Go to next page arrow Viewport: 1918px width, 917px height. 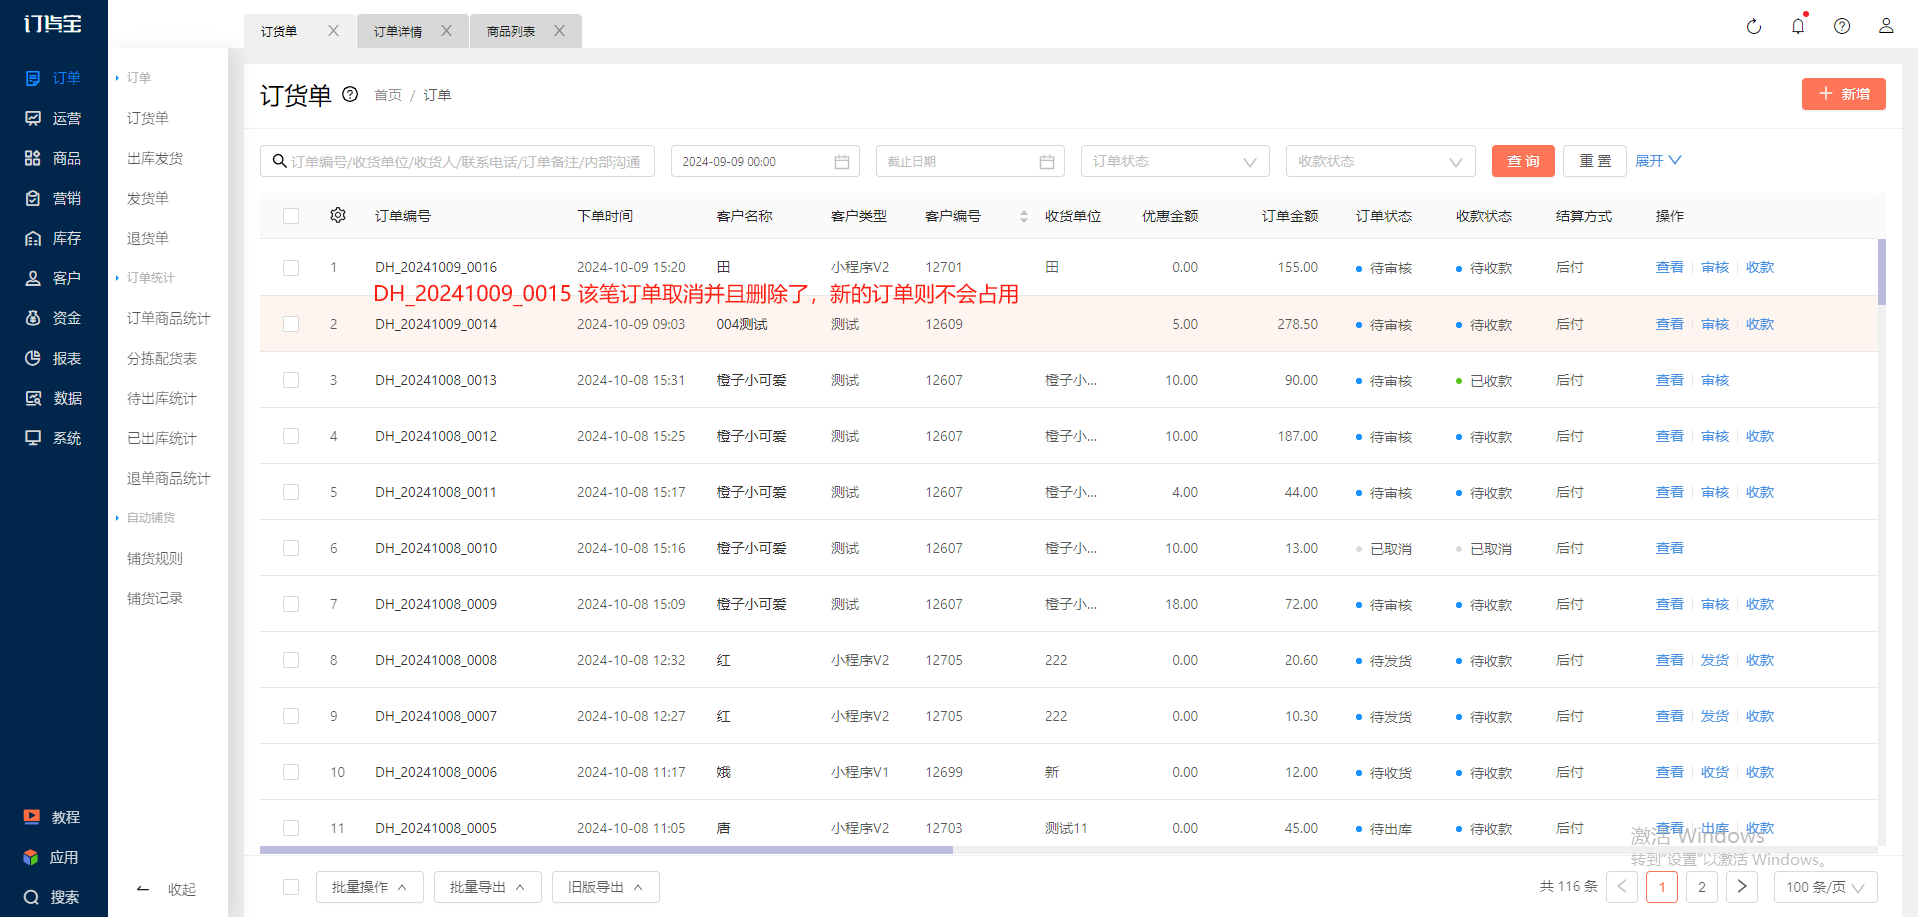point(1742,887)
